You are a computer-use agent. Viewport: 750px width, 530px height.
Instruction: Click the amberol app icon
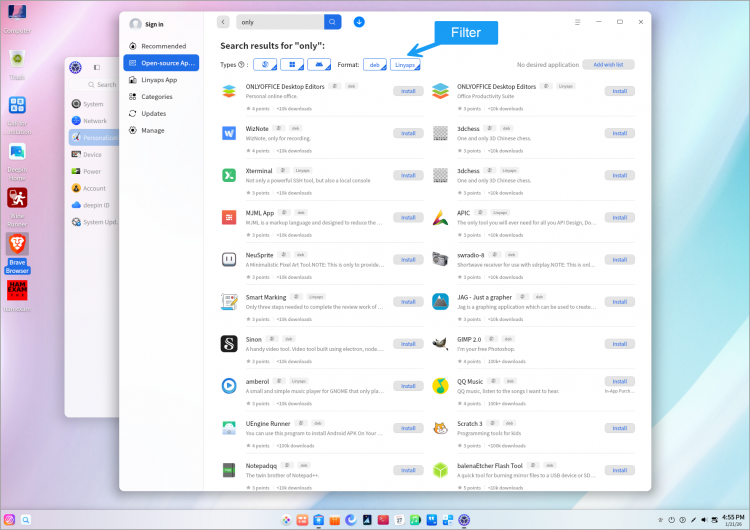click(x=229, y=386)
